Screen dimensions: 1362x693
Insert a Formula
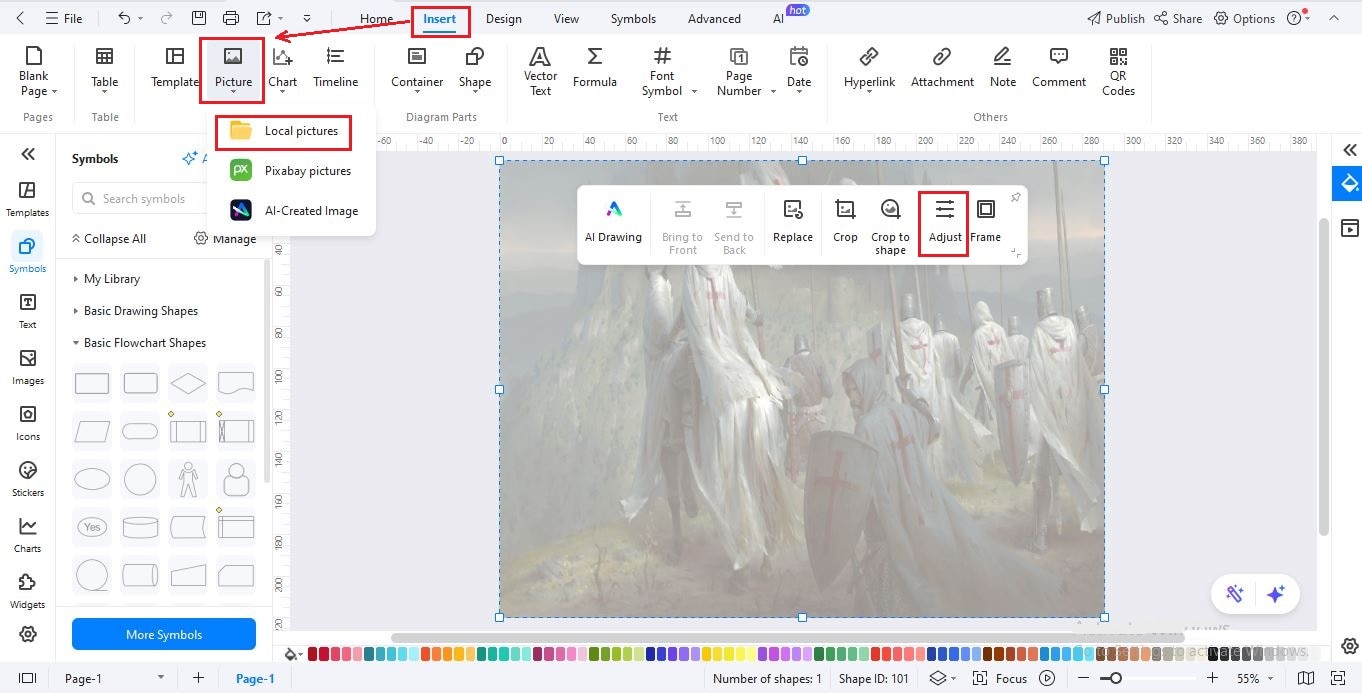595,68
